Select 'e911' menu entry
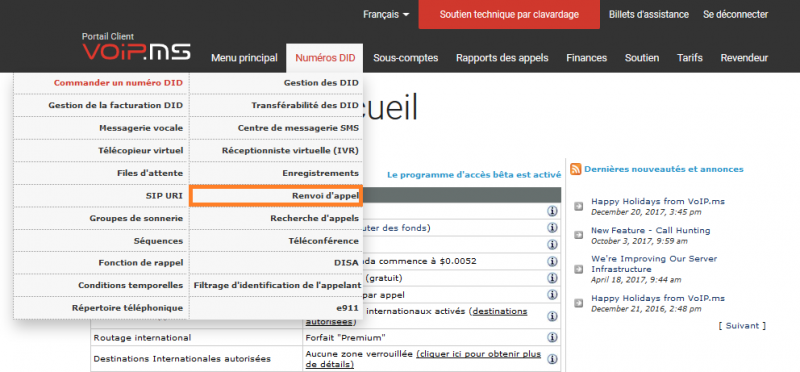This screenshot has height=372, width=800. pyautogui.click(x=276, y=308)
